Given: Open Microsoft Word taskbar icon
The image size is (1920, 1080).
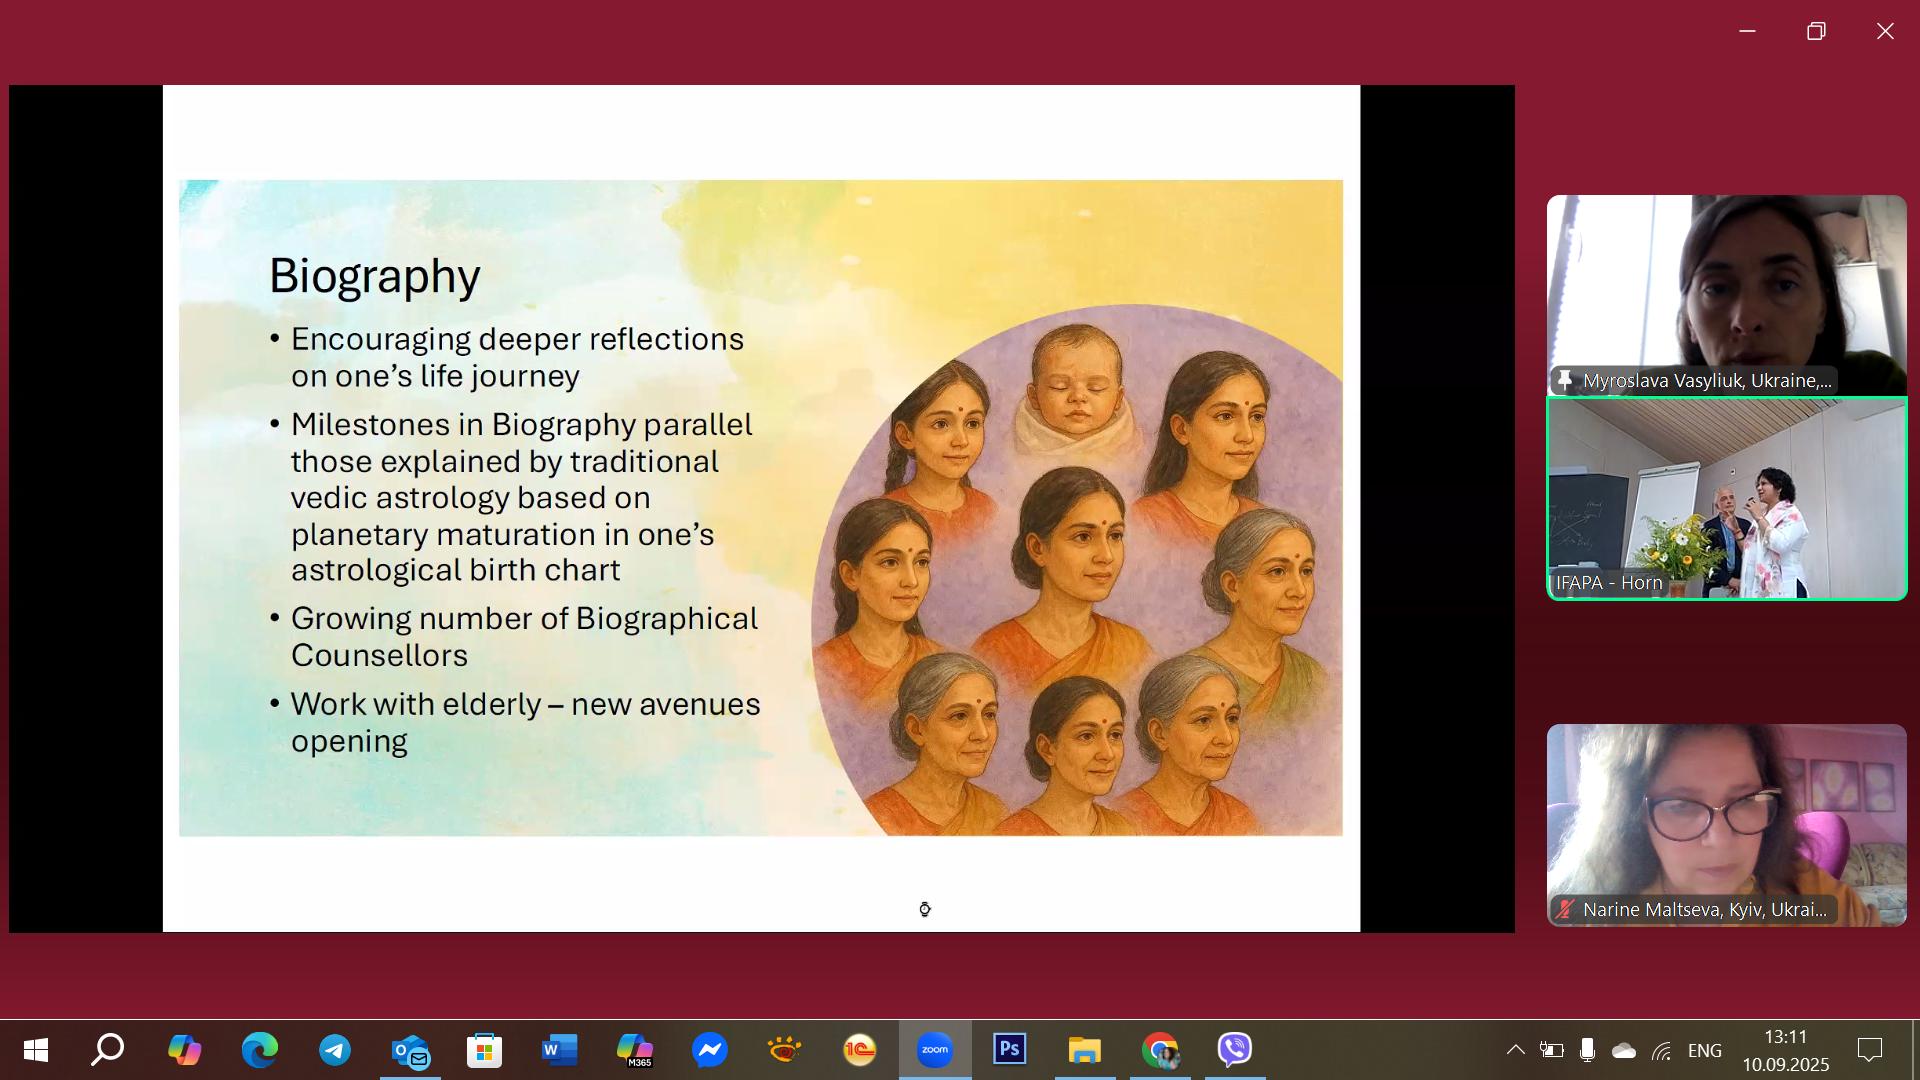Looking at the screenshot, I should (560, 1050).
